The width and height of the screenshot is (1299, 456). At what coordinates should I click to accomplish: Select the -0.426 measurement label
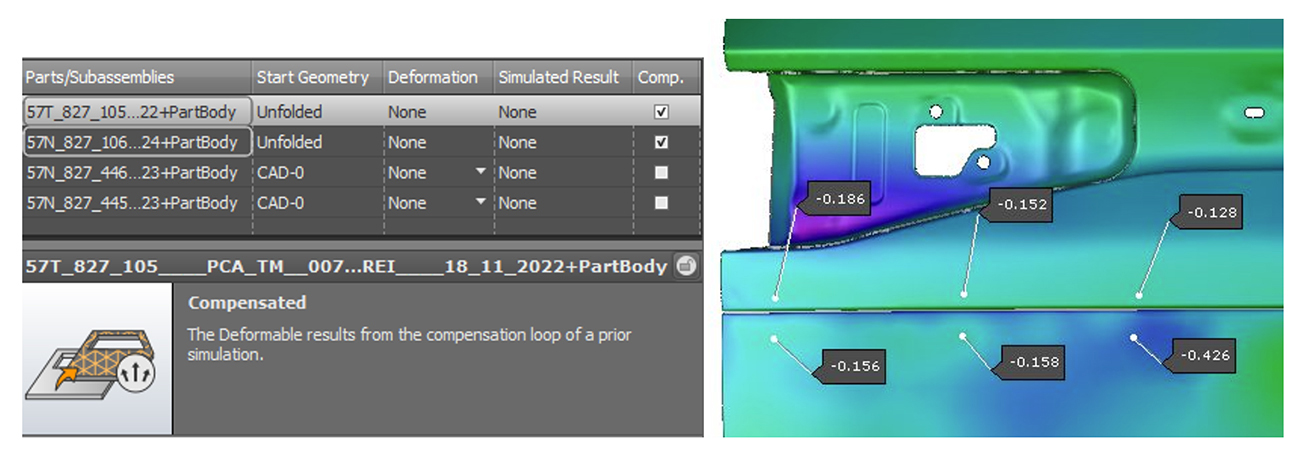pos(1204,355)
